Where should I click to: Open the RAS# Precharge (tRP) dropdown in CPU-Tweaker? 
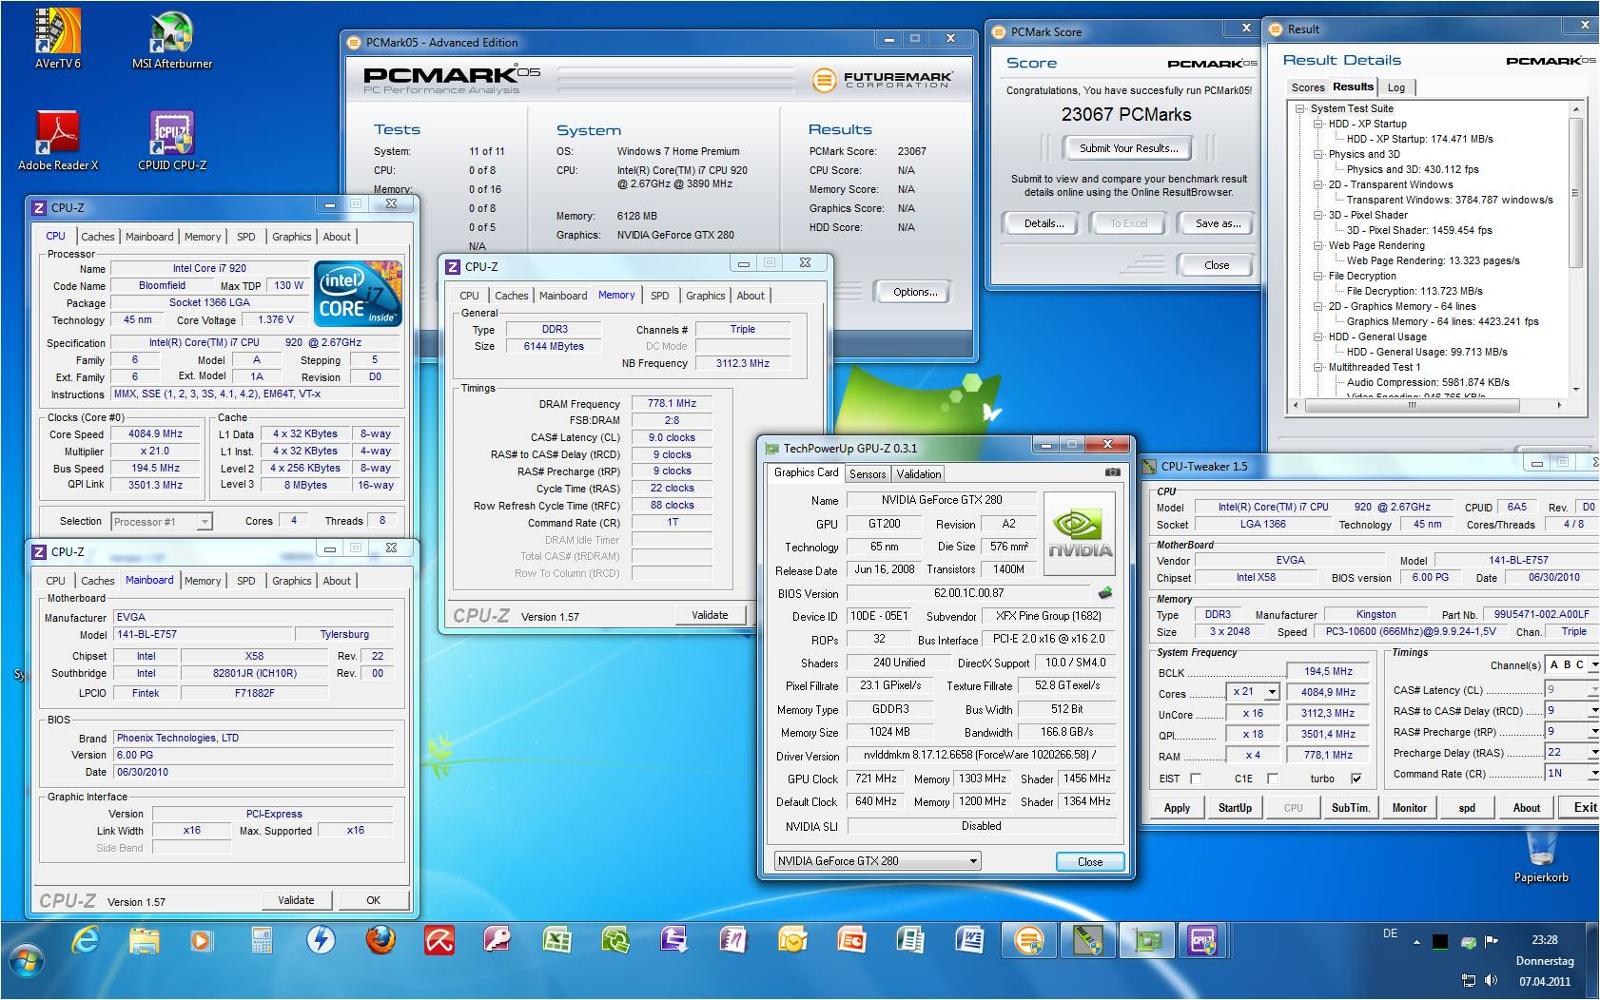pyautogui.click(x=1593, y=731)
